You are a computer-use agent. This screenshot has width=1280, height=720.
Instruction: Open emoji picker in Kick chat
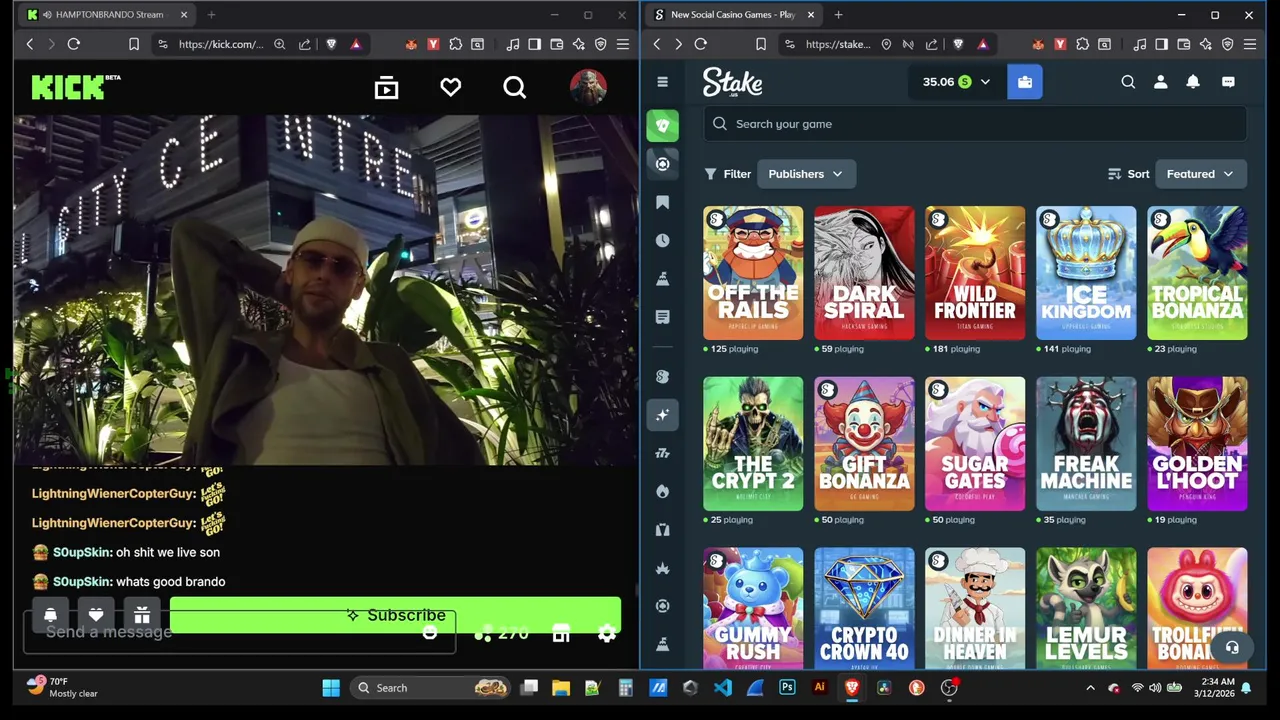pos(430,632)
